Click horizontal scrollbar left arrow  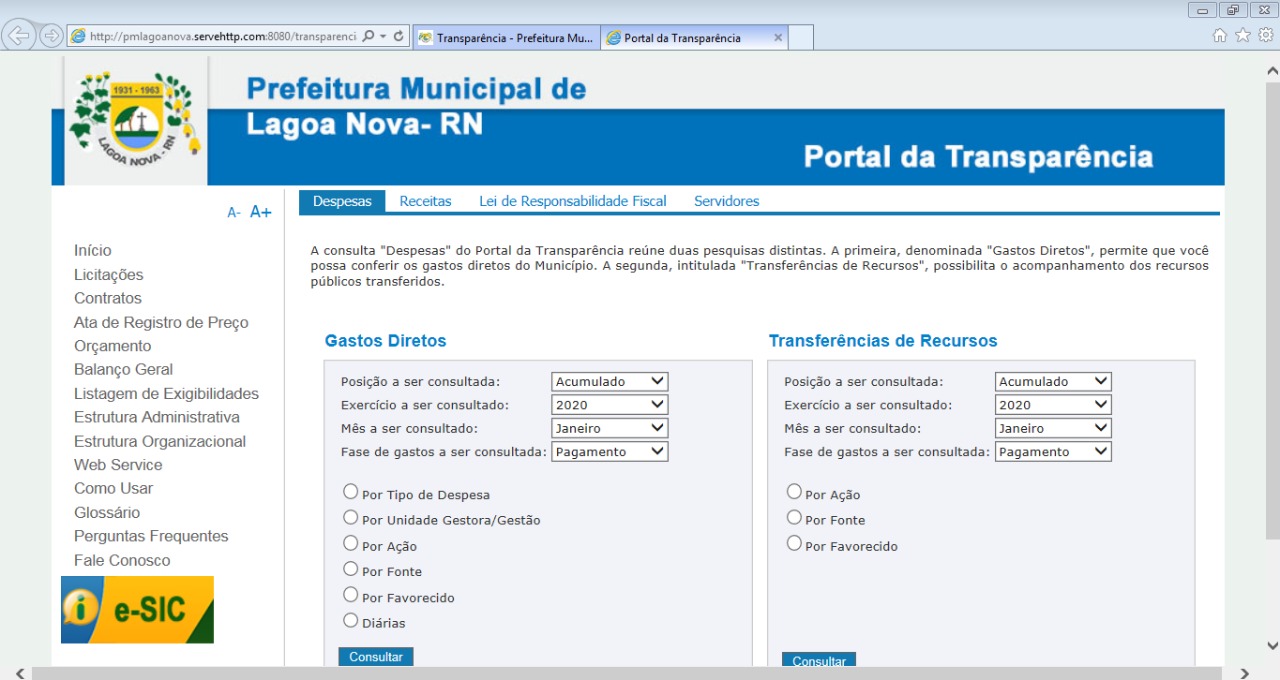19,673
